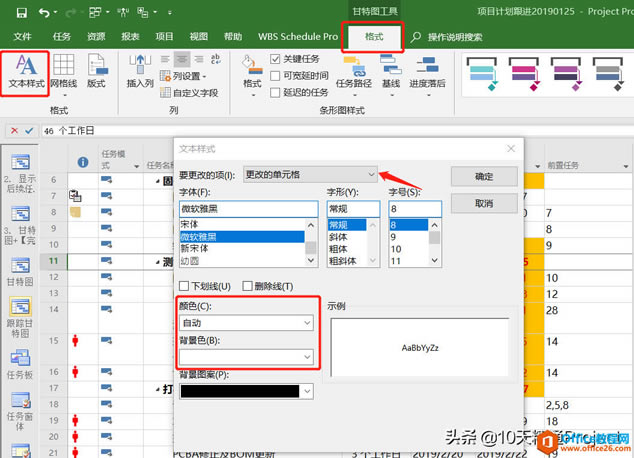Viewport: 634px width, 458px height.
Task: Open the 网格线 gridlines tool
Action: coord(63,70)
